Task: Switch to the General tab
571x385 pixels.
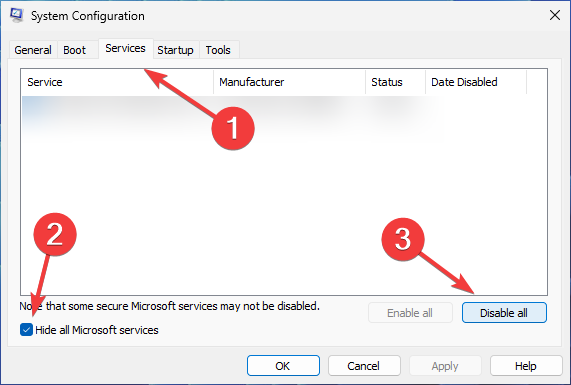Action: (33, 50)
